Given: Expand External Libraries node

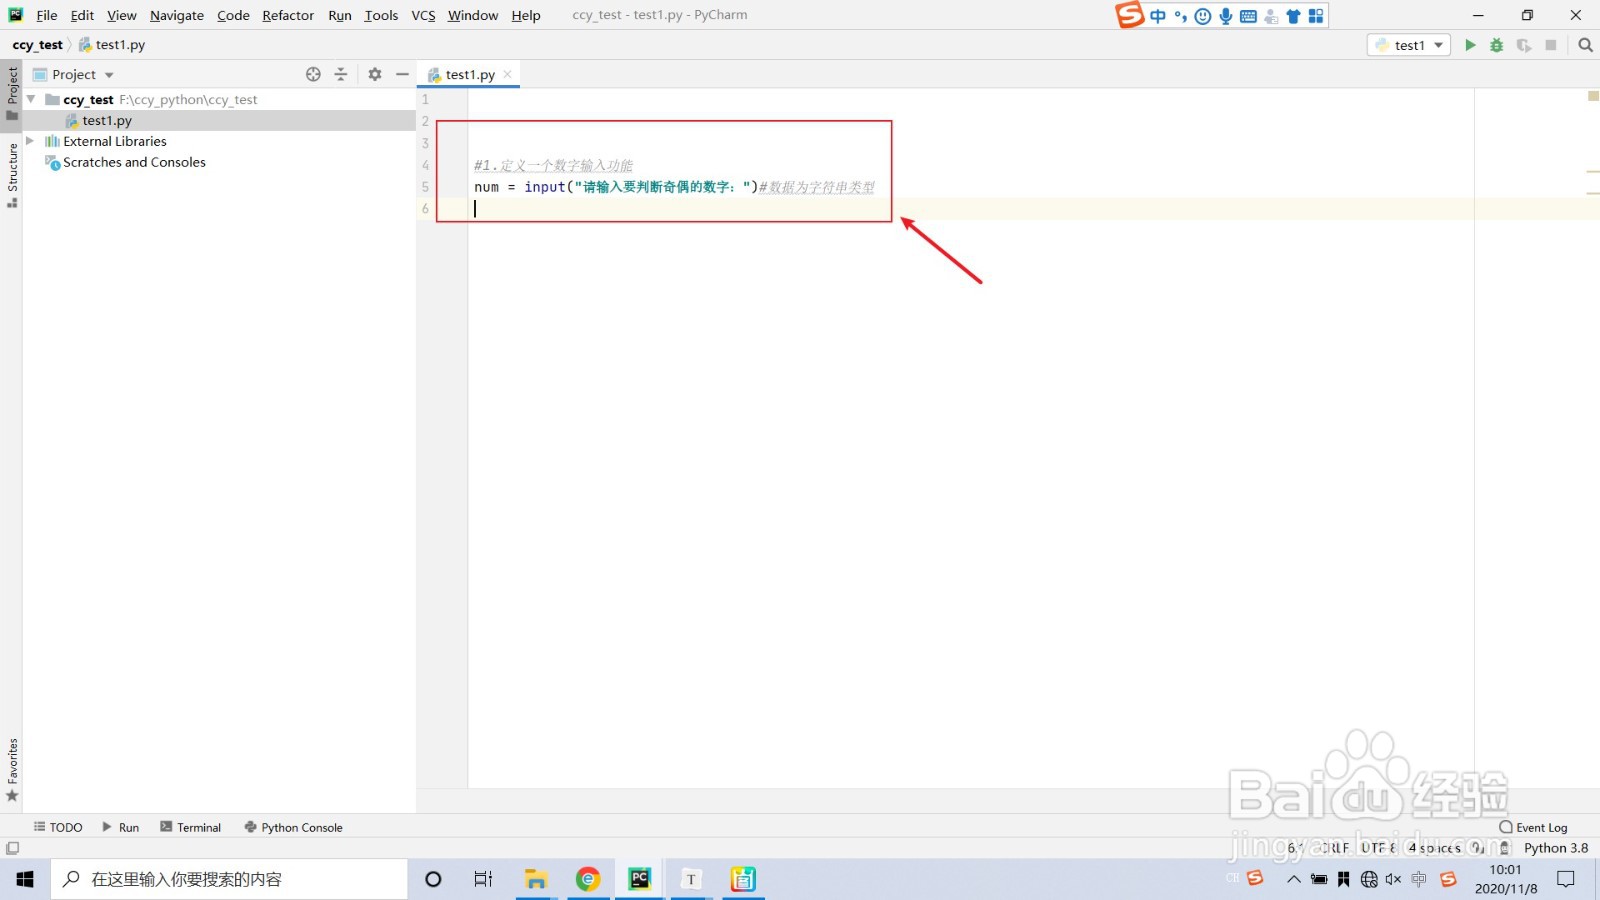Looking at the screenshot, I should [x=31, y=141].
